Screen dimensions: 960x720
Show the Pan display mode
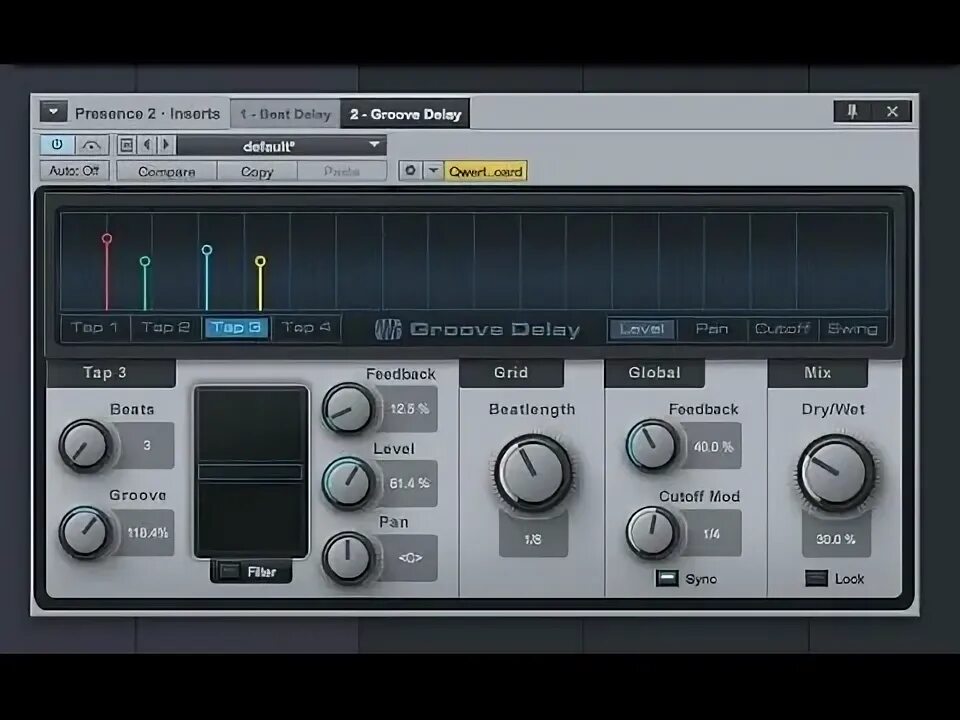(712, 329)
